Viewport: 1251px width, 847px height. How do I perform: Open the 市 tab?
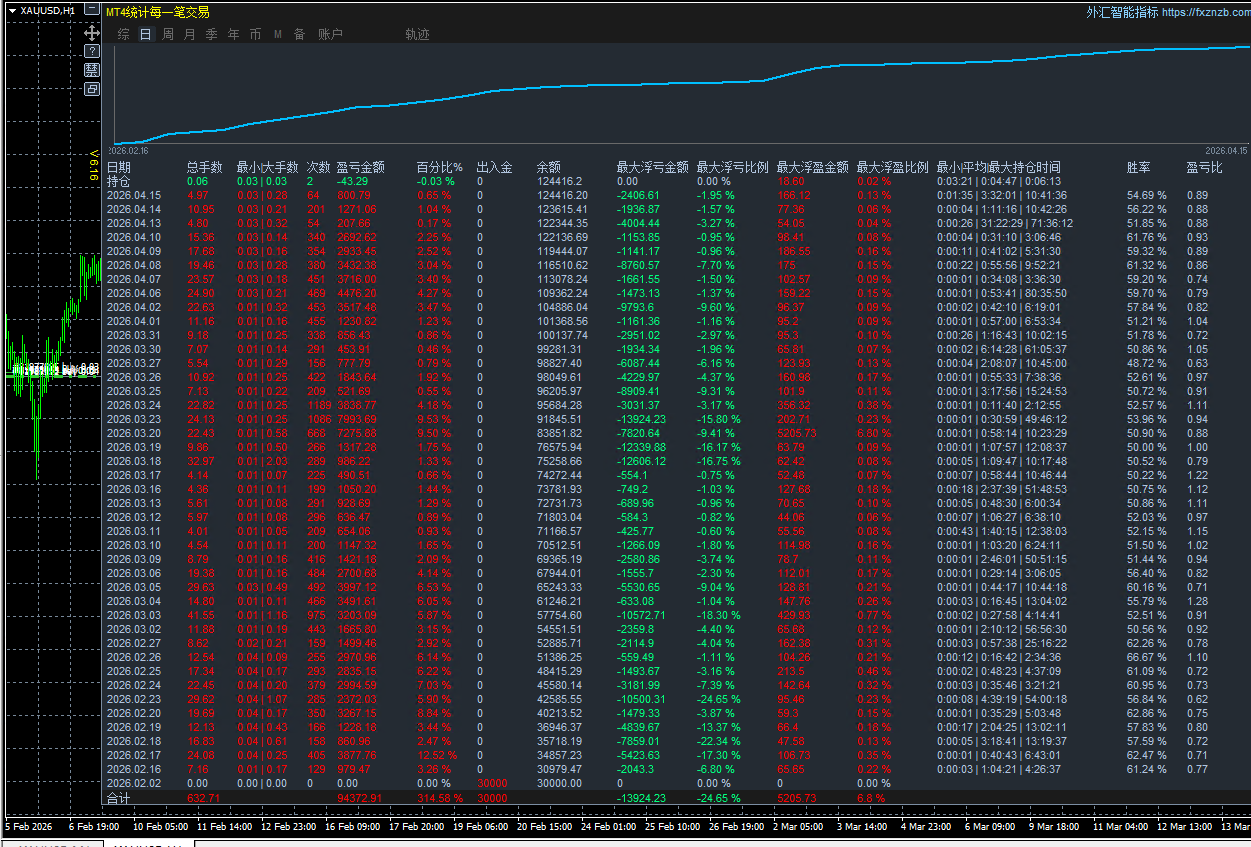click(255, 34)
